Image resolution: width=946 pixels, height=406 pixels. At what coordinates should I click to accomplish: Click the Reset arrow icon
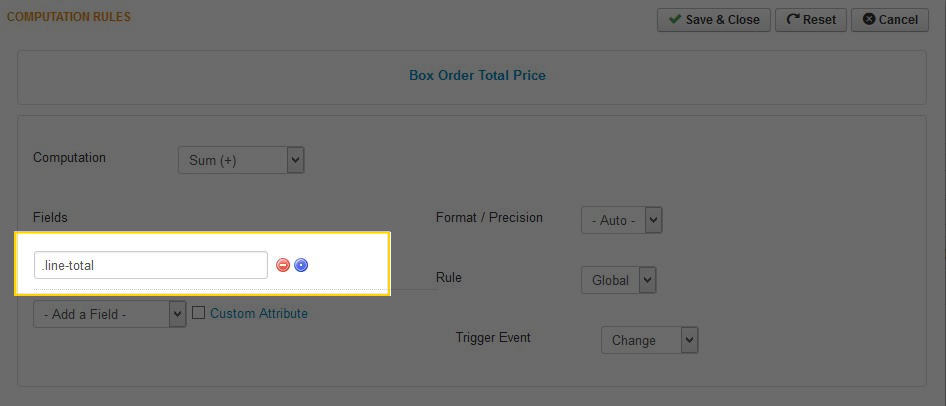(793, 19)
